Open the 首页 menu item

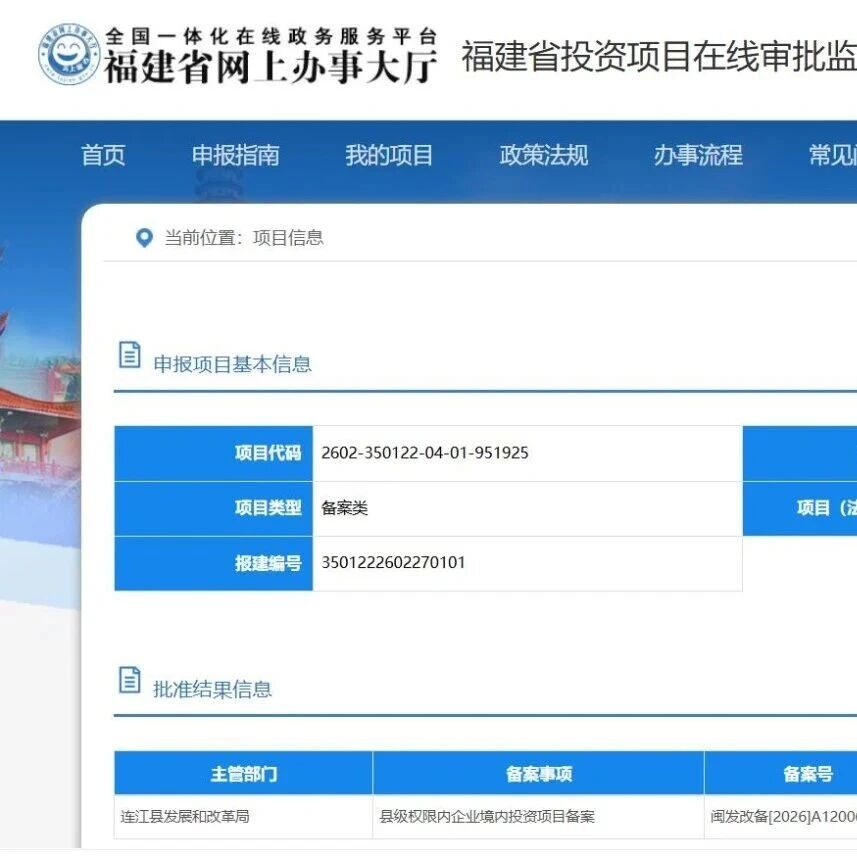tap(103, 155)
